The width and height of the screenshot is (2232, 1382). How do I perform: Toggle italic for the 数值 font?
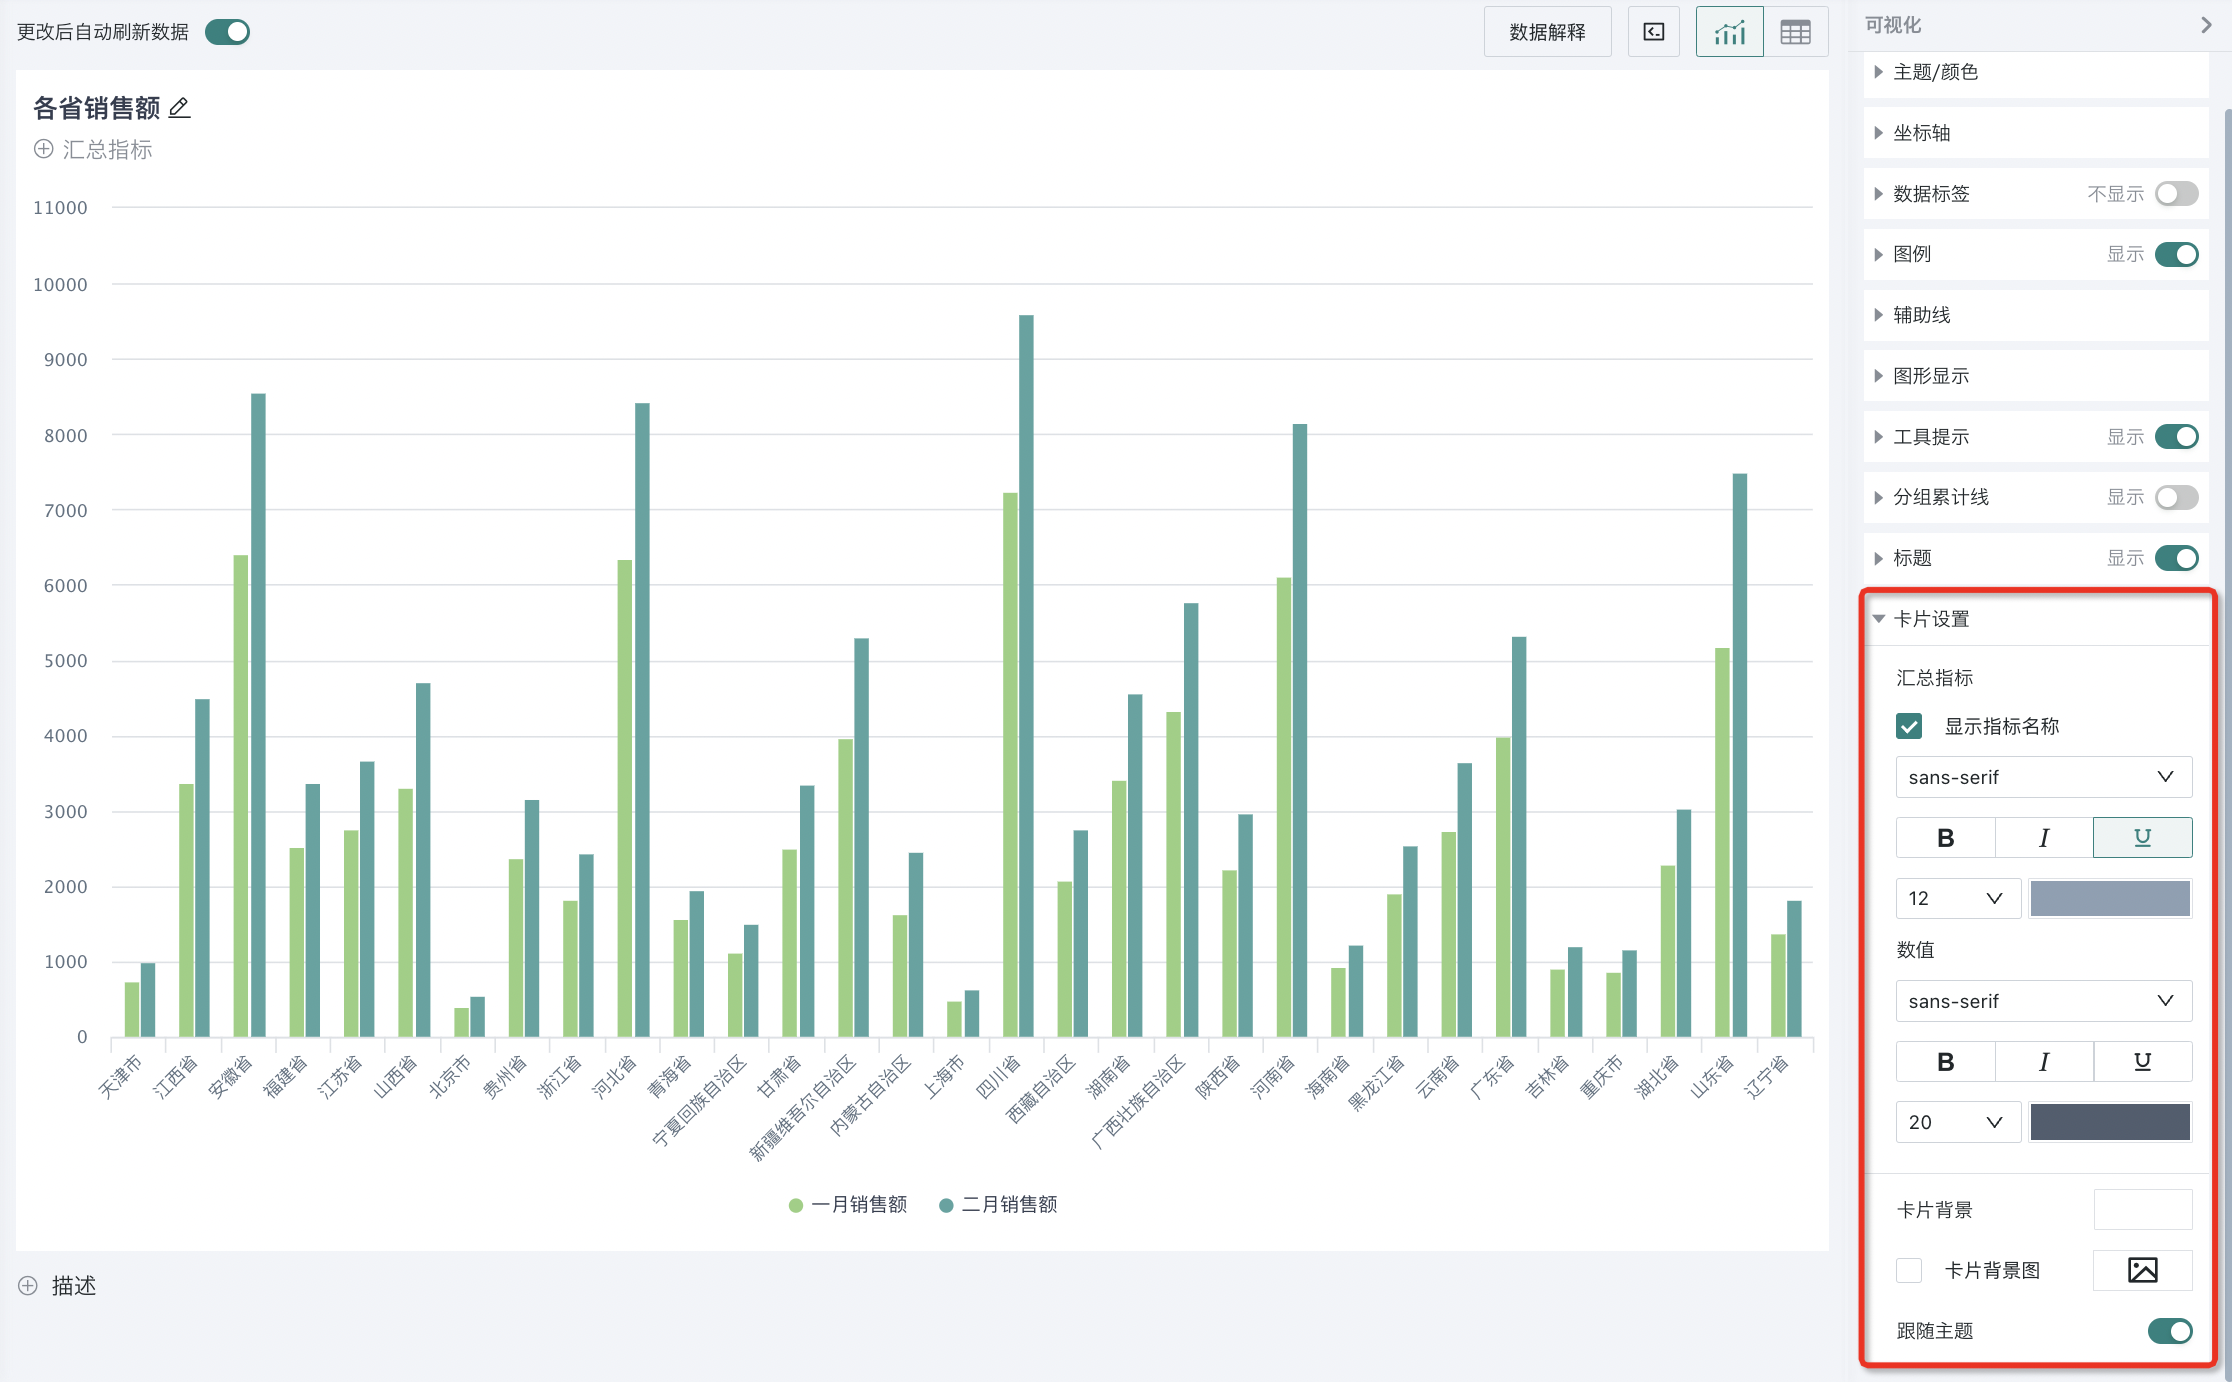(2043, 1062)
